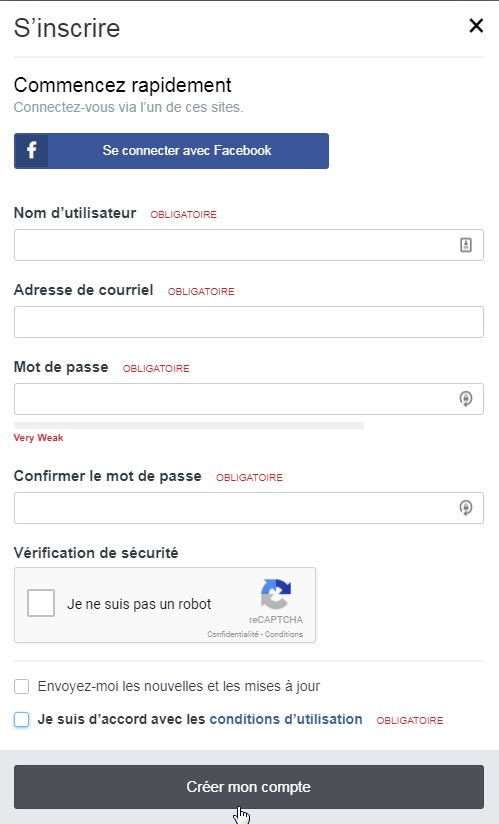This screenshot has height=824, width=499.
Task: Focus the Mot de passe input field
Action: (248, 399)
